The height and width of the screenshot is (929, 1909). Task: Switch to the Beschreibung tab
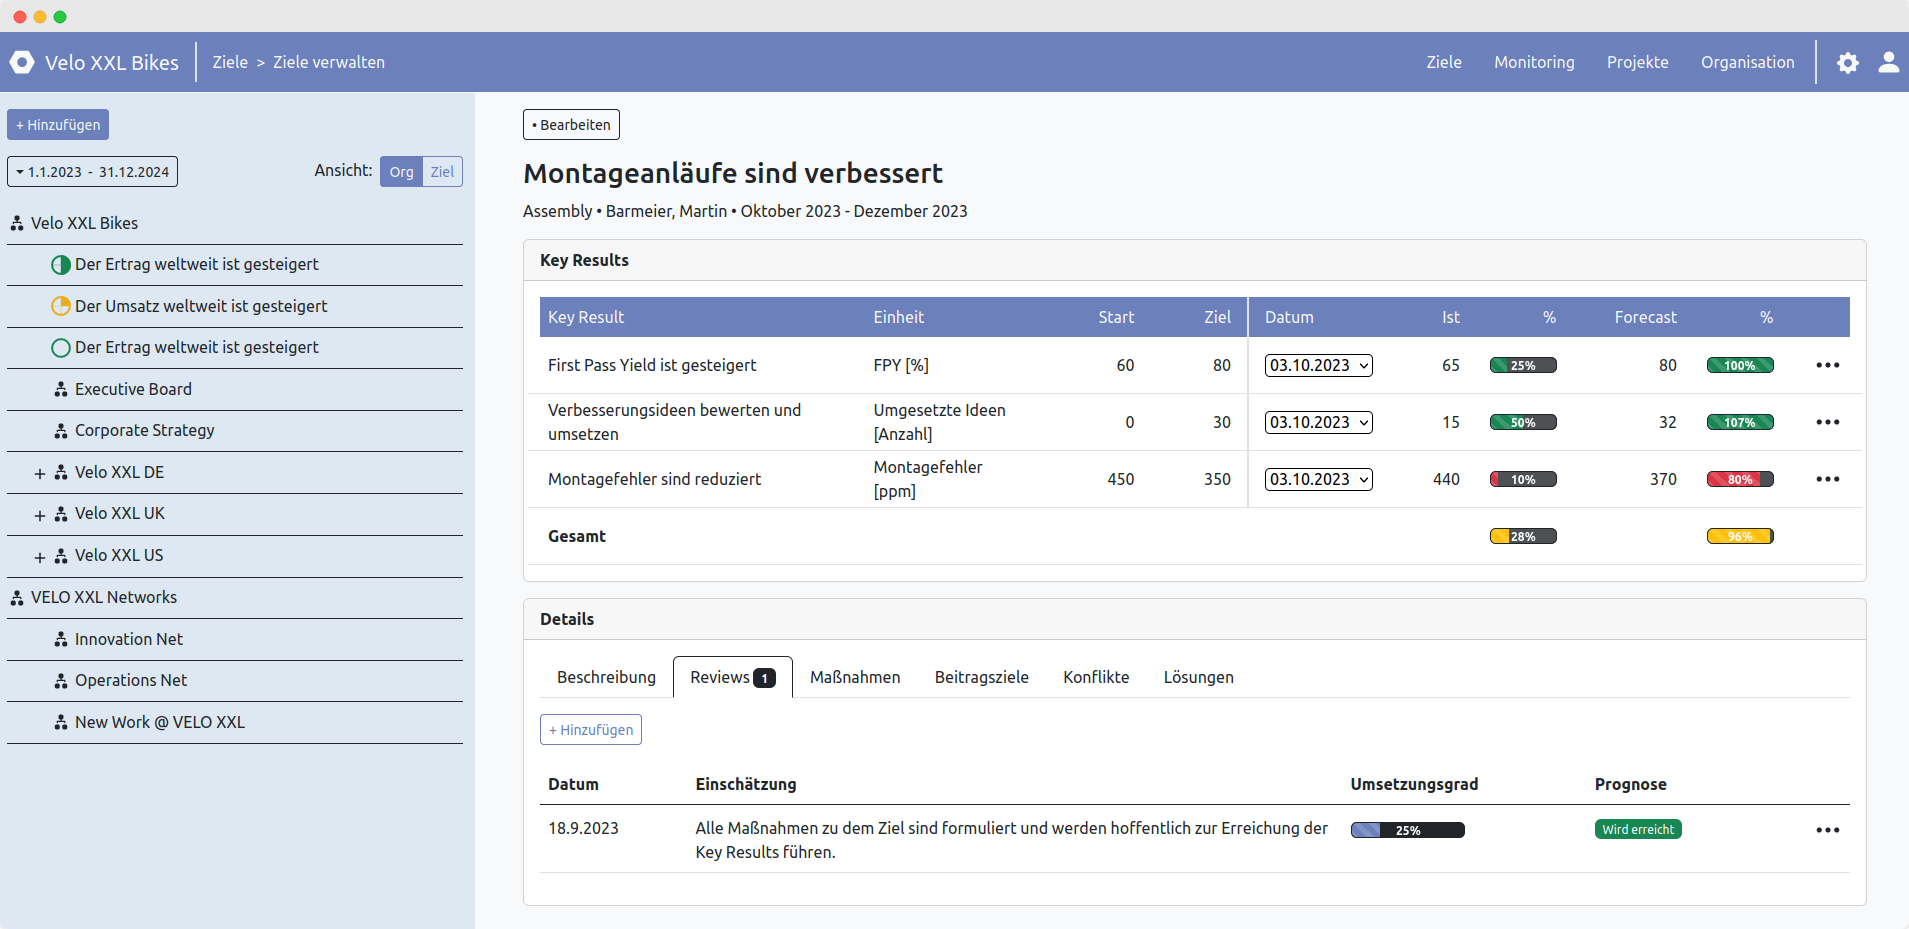606,677
